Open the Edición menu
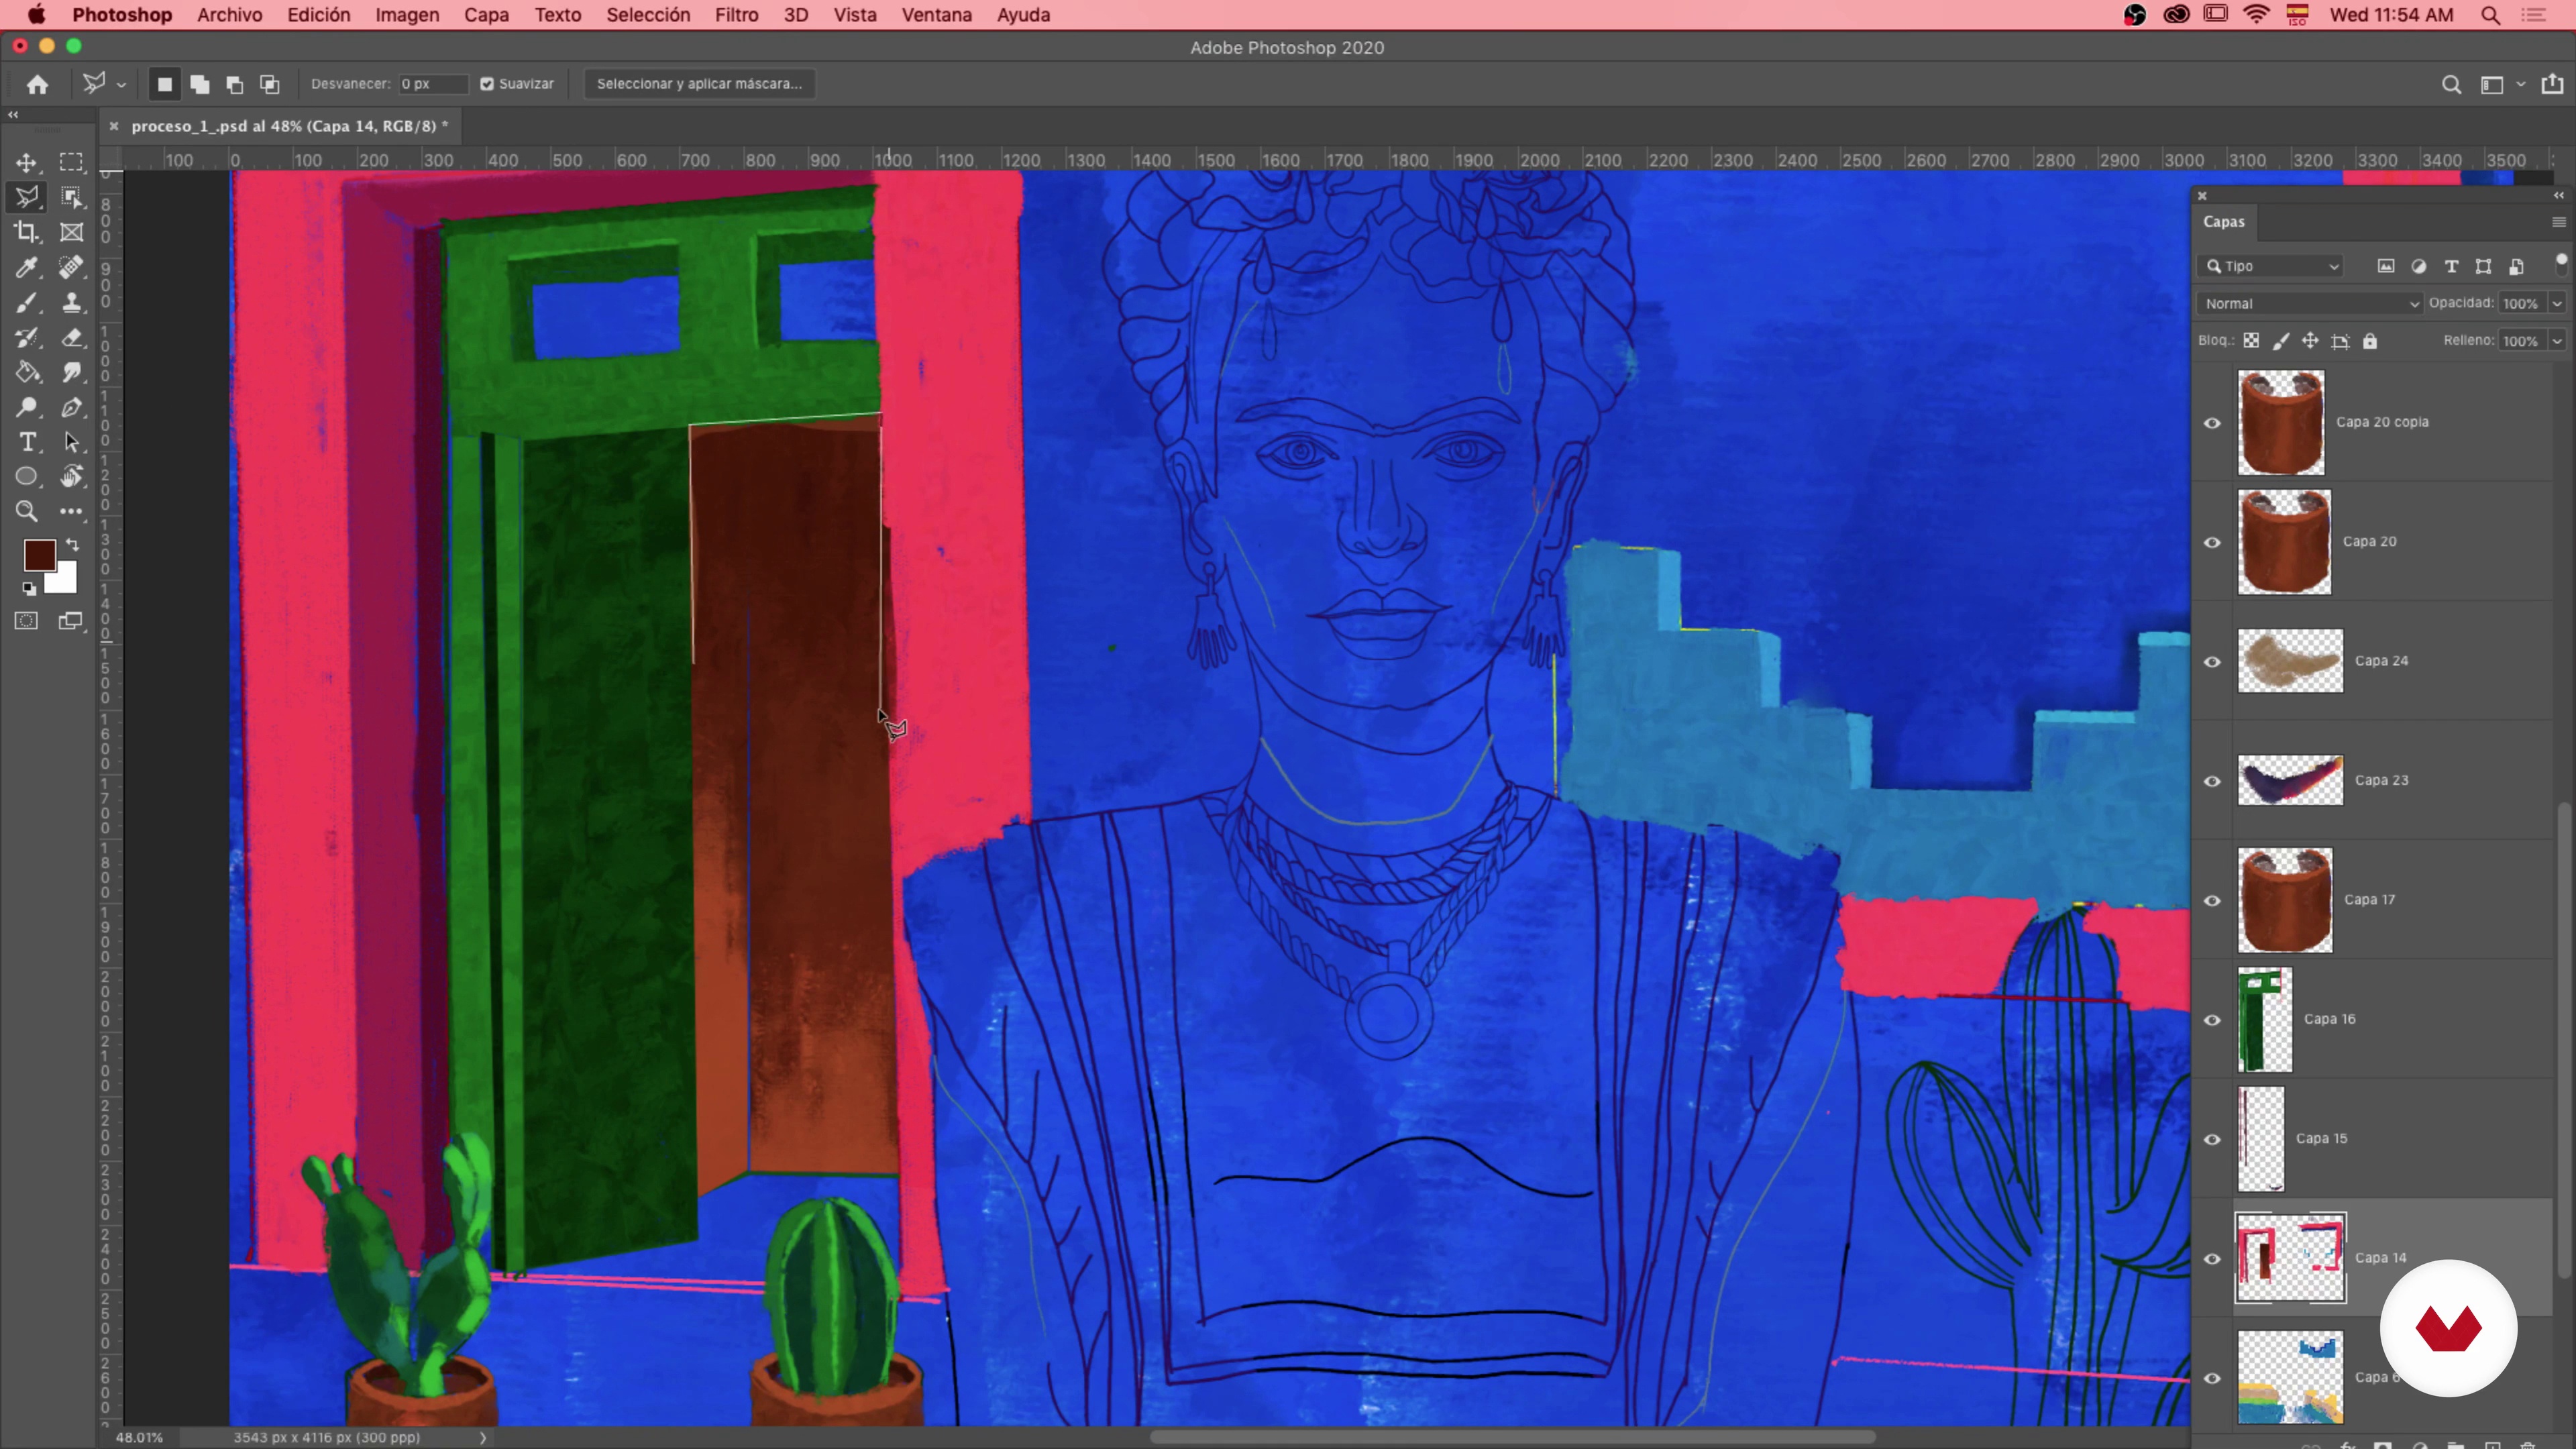 coord(319,15)
